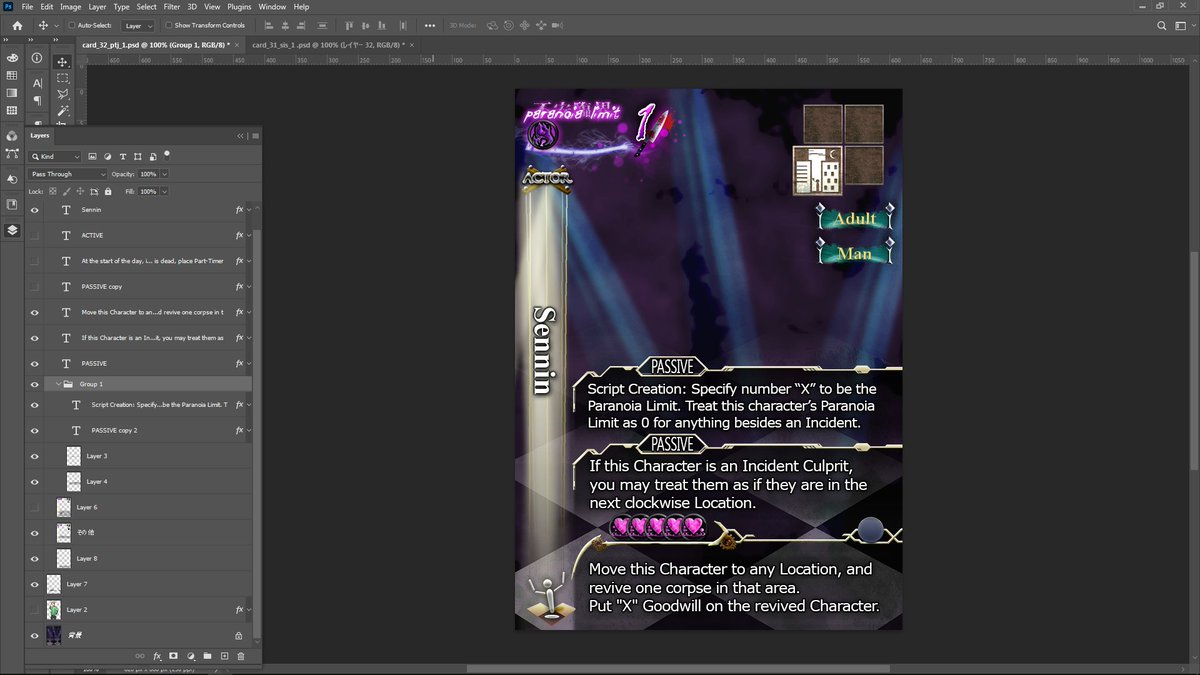The width and height of the screenshot is (1200, 675).
Task: Toggle the layer filter on/off switch
Action: click(167, 154)
